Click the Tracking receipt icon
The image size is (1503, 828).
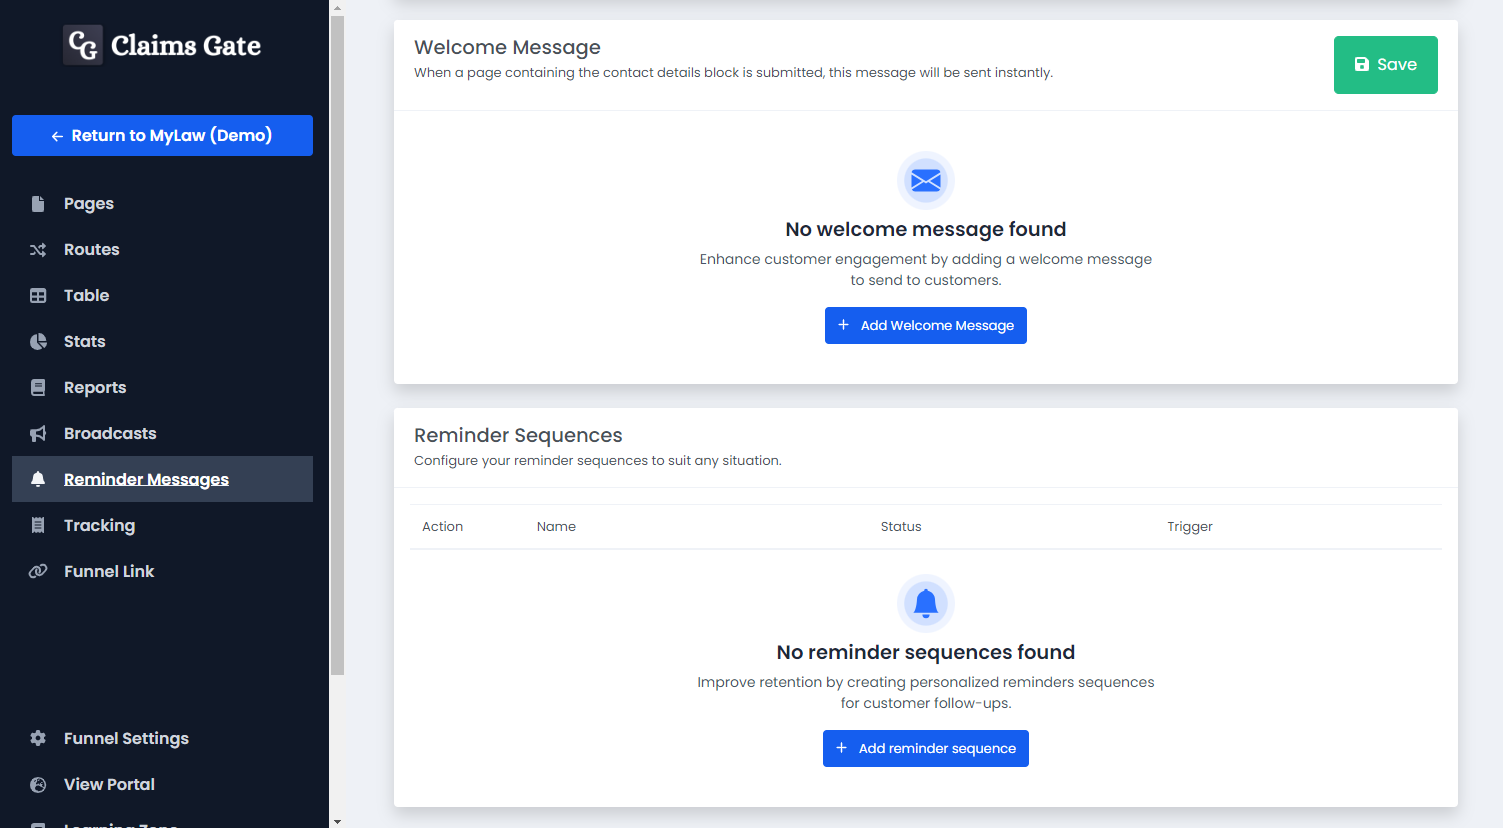[38, 525]
